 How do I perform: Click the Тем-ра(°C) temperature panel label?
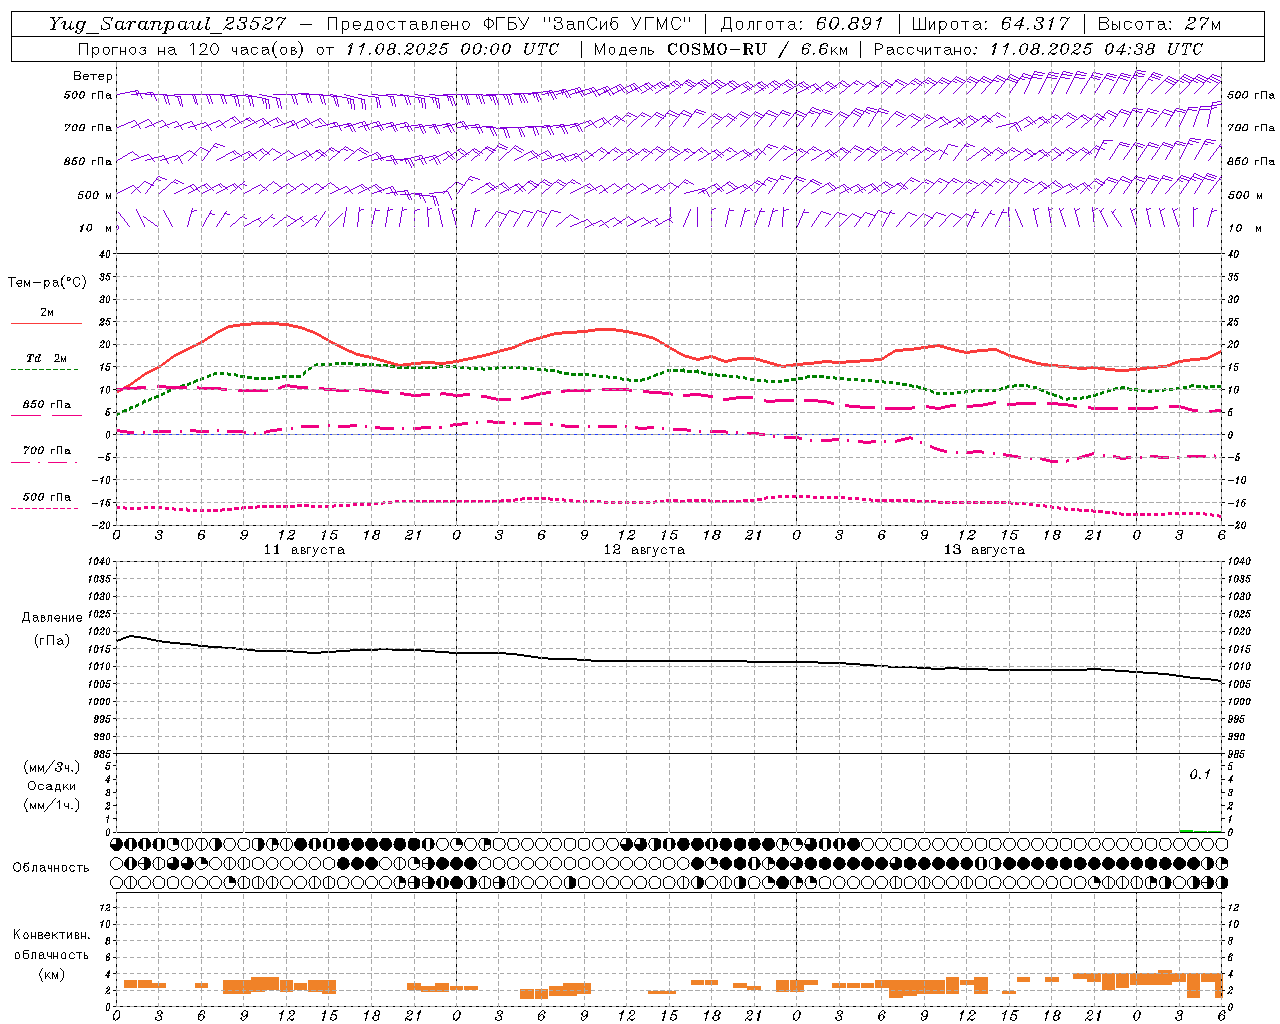46,283
